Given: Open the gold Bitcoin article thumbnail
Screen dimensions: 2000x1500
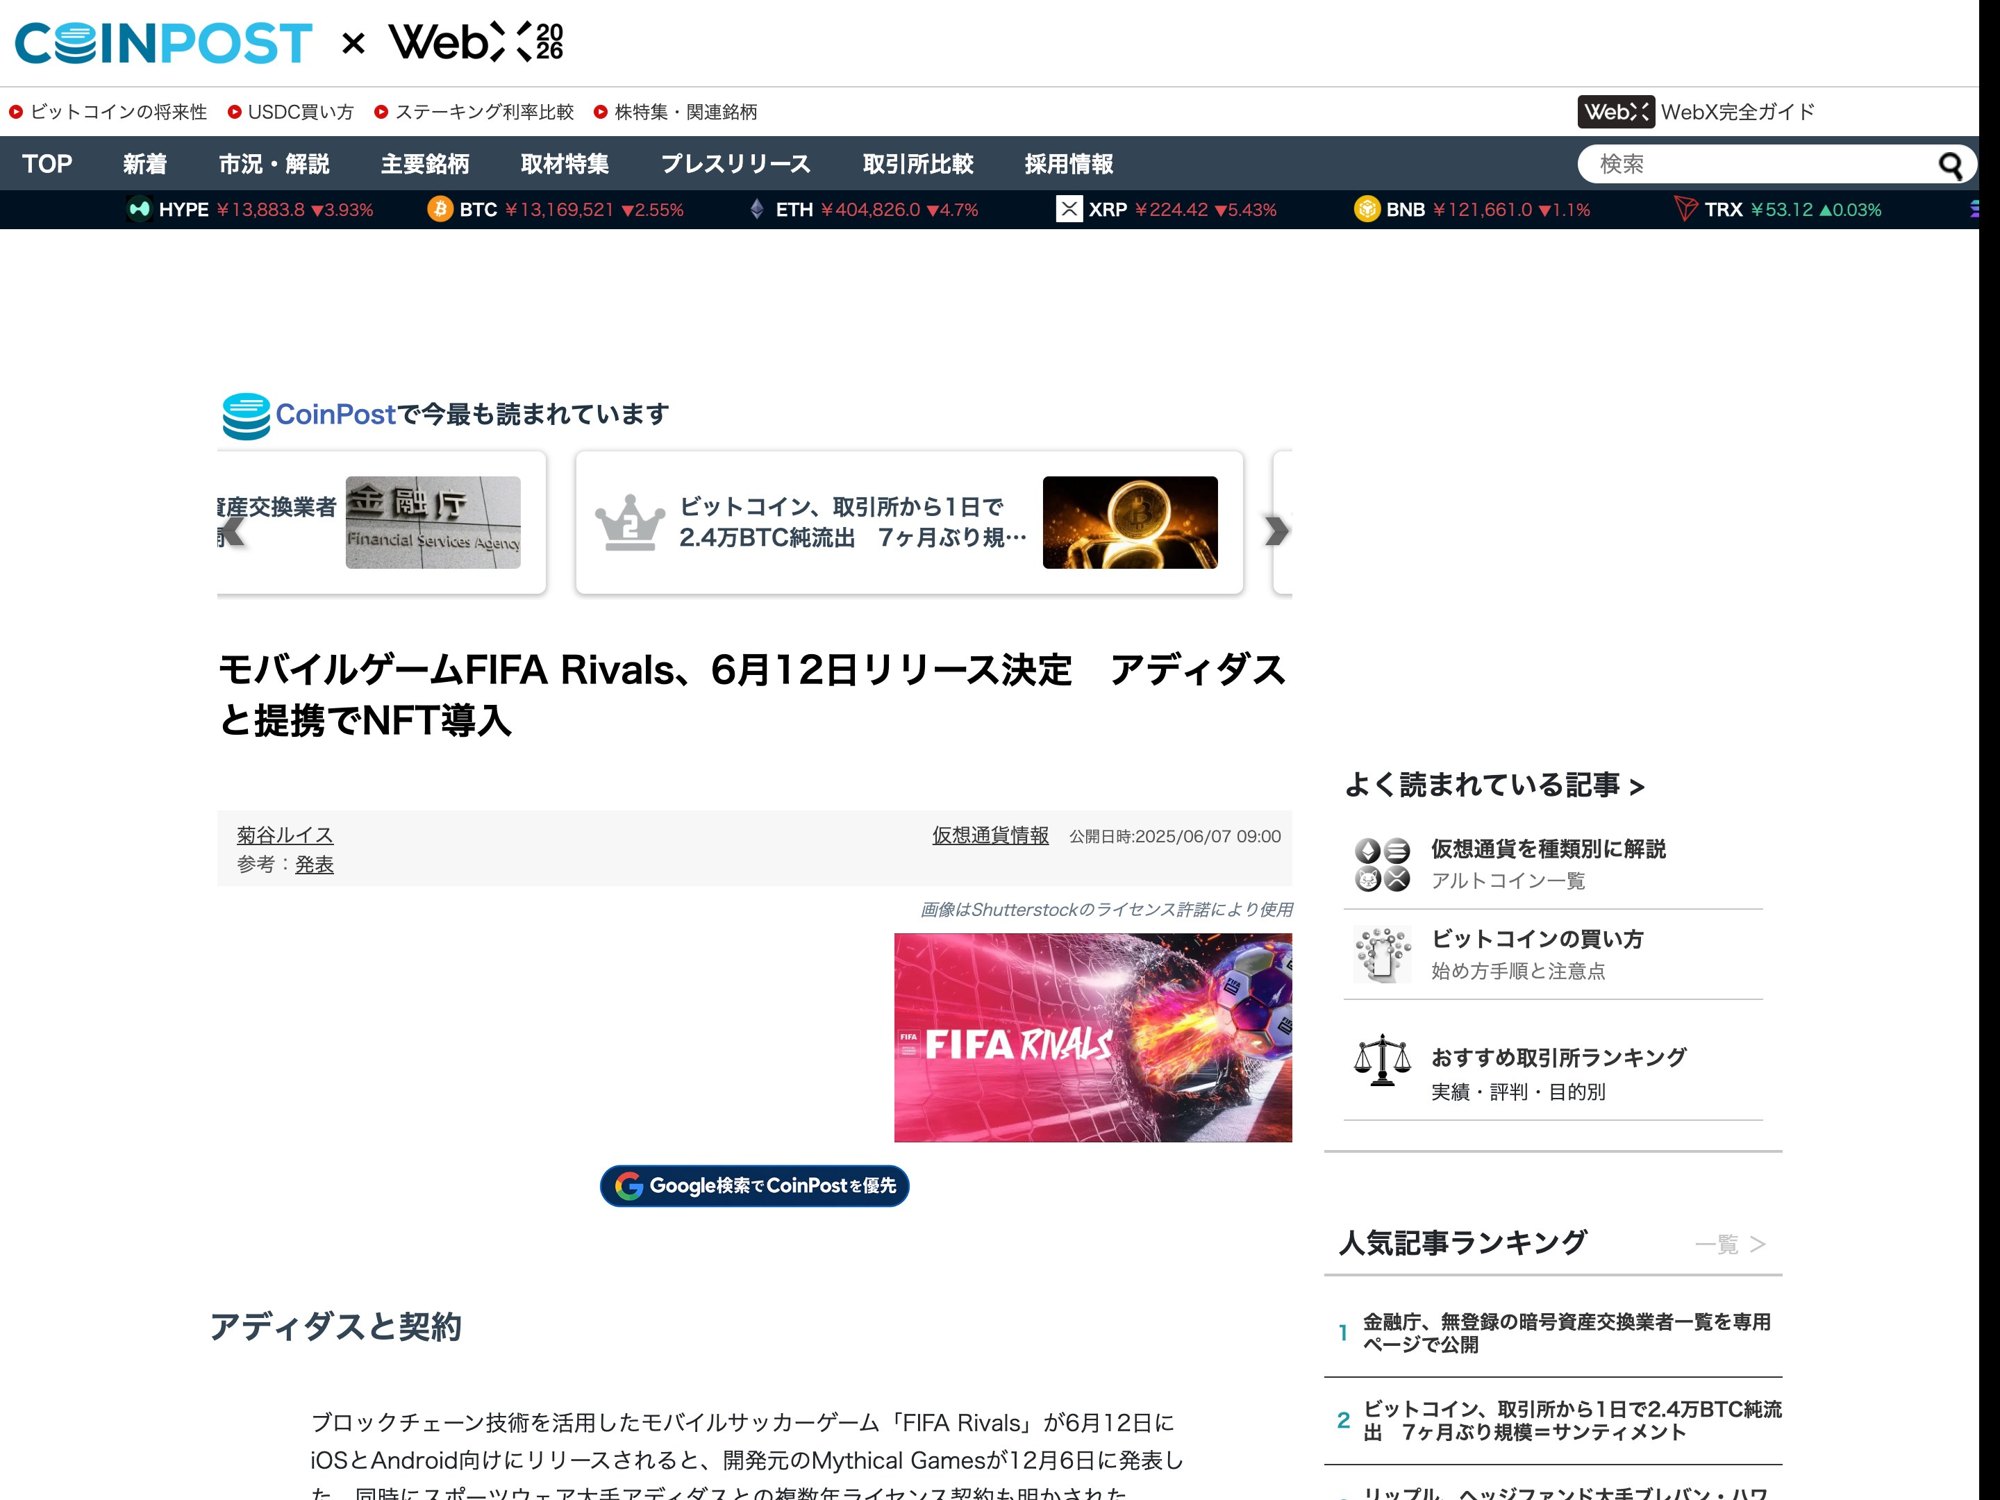Looking at the screenshot, I should (x=1130, y=523).
